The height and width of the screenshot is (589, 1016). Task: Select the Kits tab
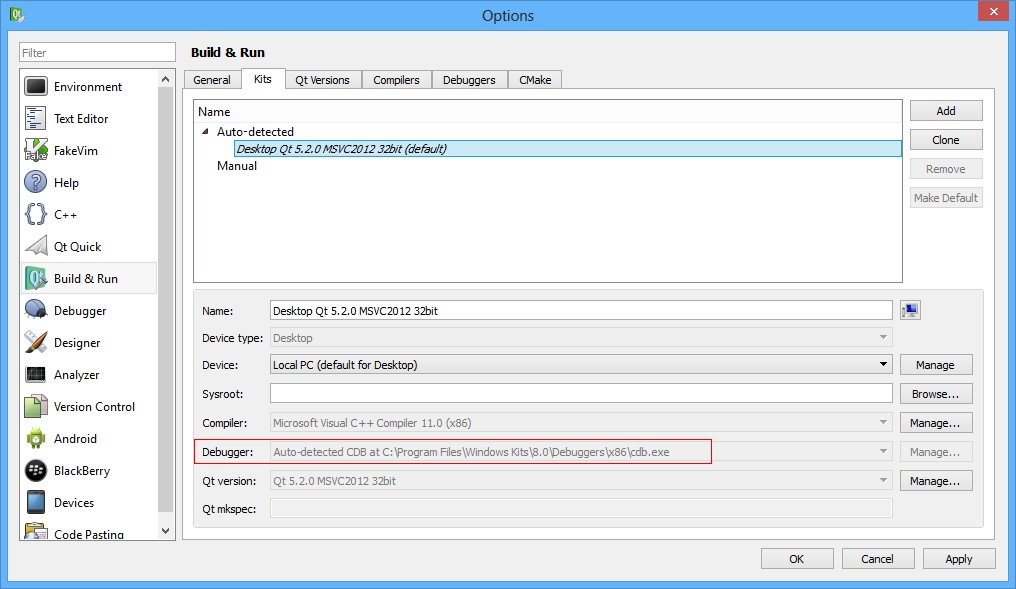tap(263, 79)
